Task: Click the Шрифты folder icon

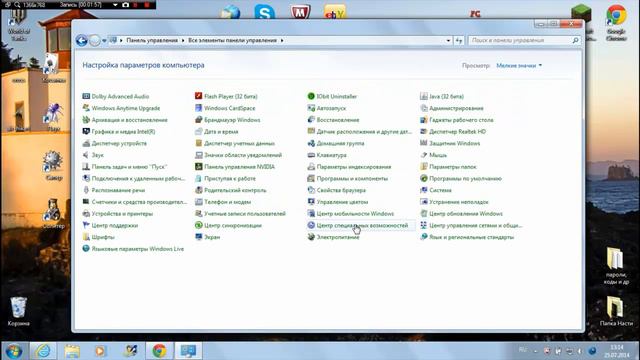Action: [86, 237]
